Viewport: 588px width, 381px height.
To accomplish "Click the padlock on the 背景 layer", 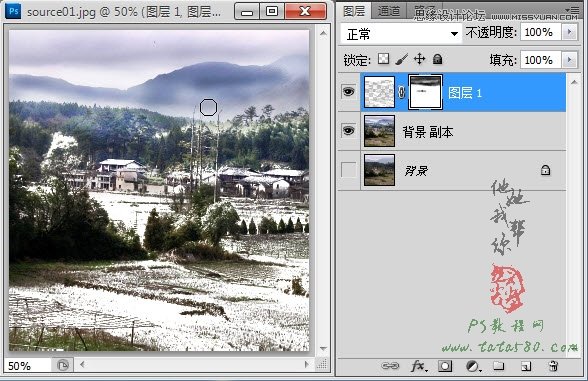I will pyautogui.click(x=545, y=170).
